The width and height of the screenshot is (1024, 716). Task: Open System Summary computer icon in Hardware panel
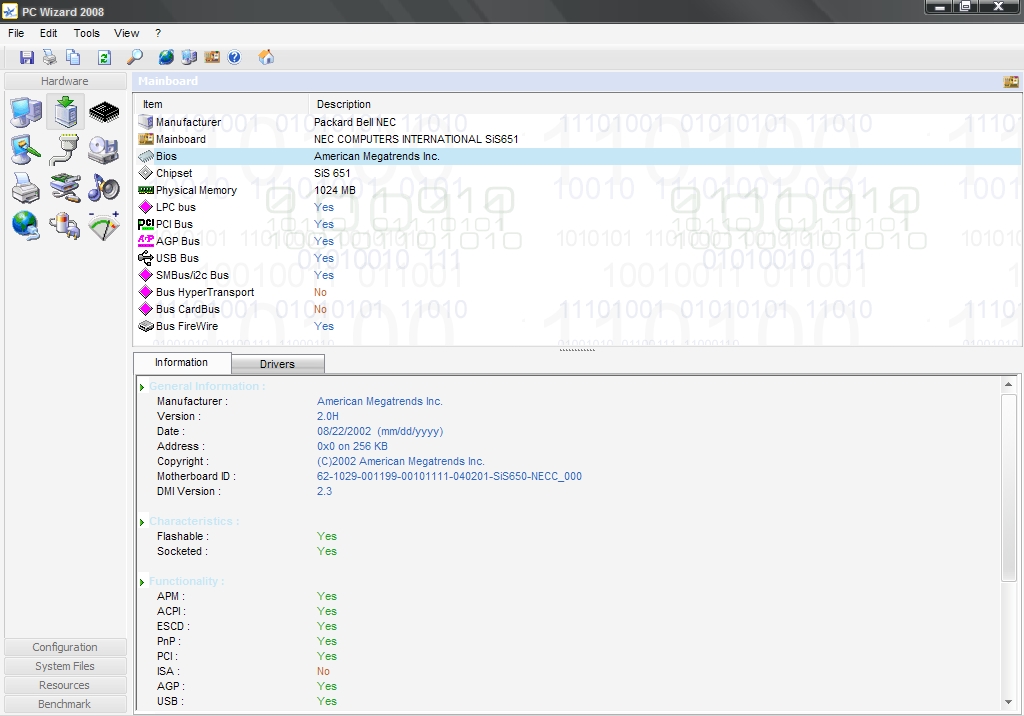coord(26,112)
